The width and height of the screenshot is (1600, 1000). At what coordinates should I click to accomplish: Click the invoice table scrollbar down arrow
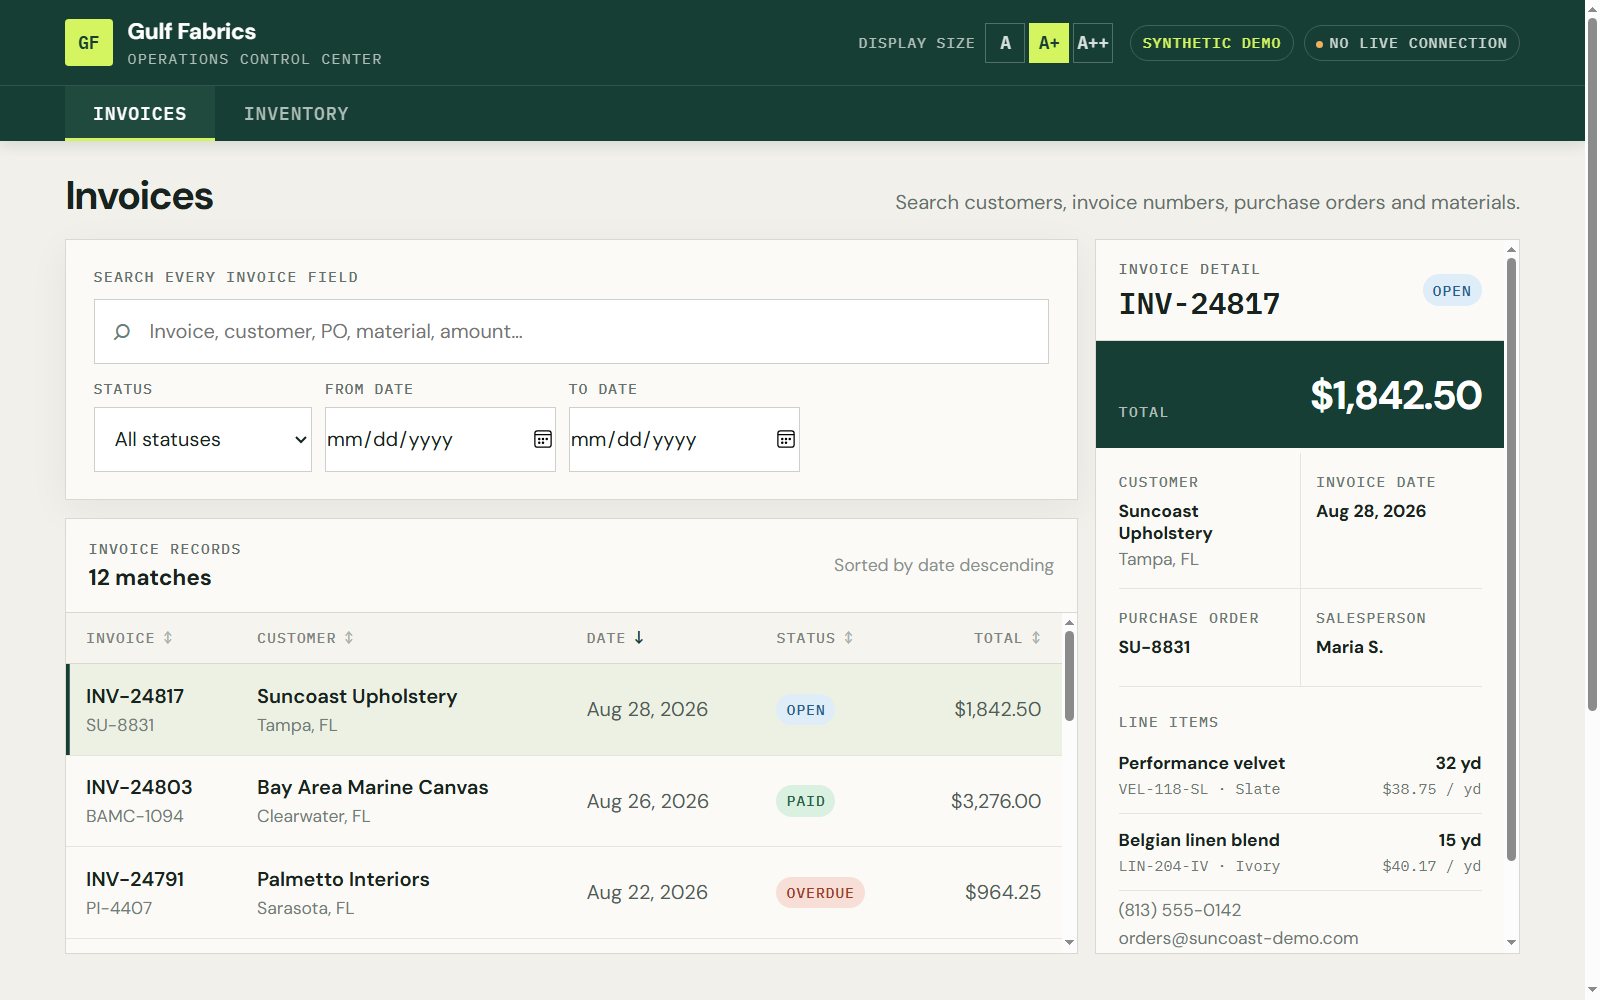(x=1069, y=942)
